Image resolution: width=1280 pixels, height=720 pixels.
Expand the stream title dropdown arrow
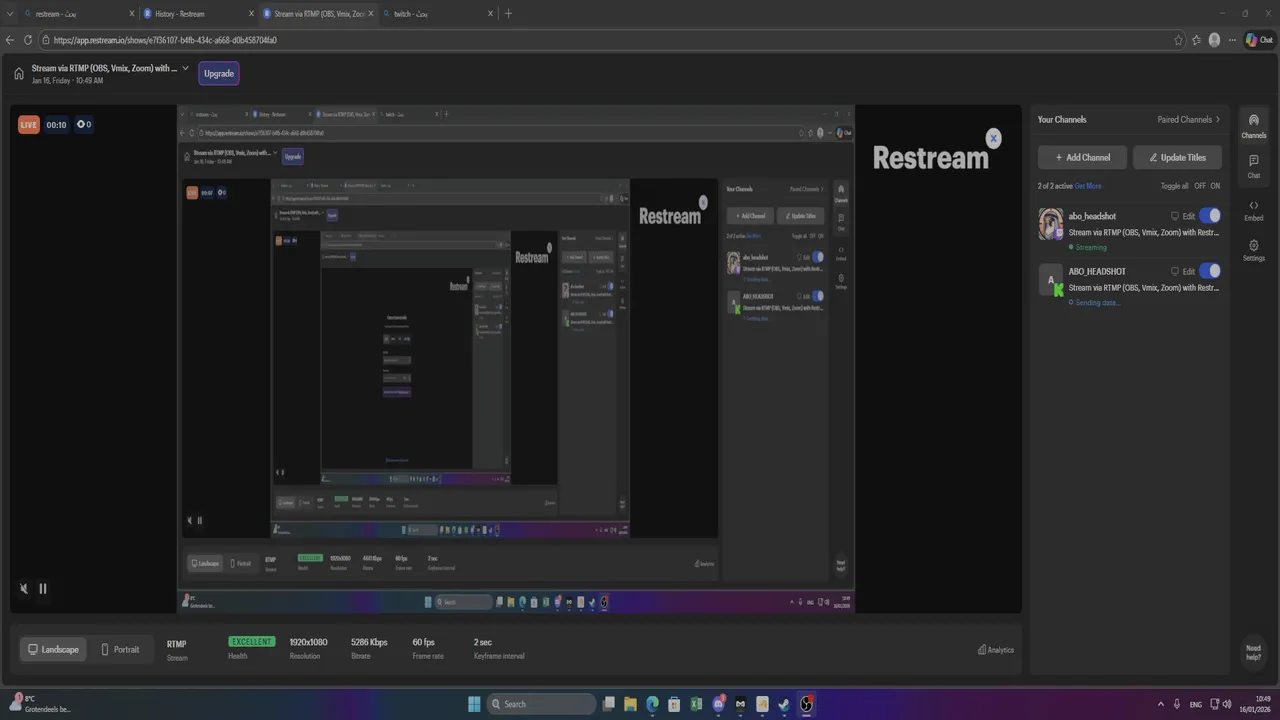185,68
